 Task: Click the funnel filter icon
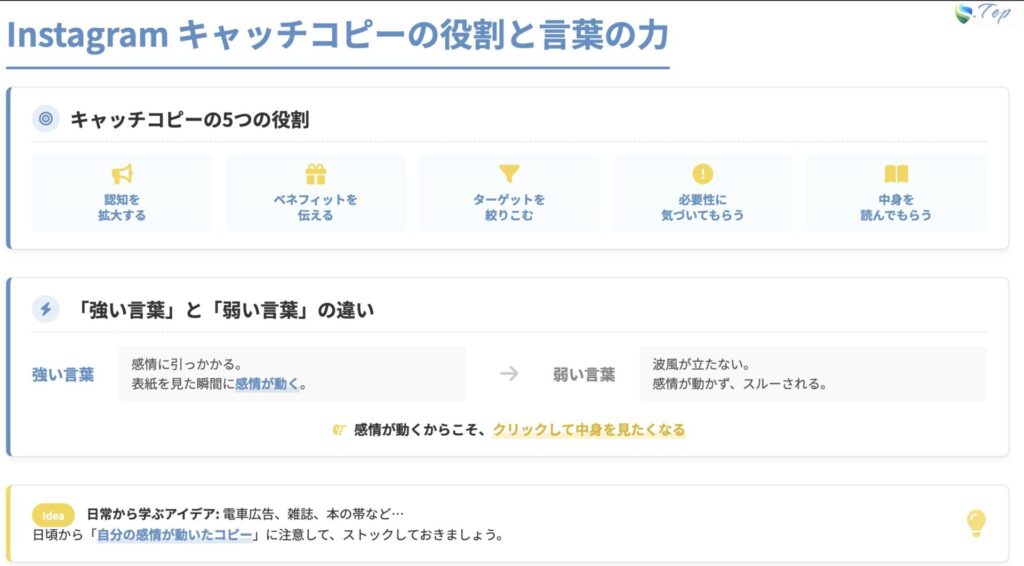click(509, 174)
